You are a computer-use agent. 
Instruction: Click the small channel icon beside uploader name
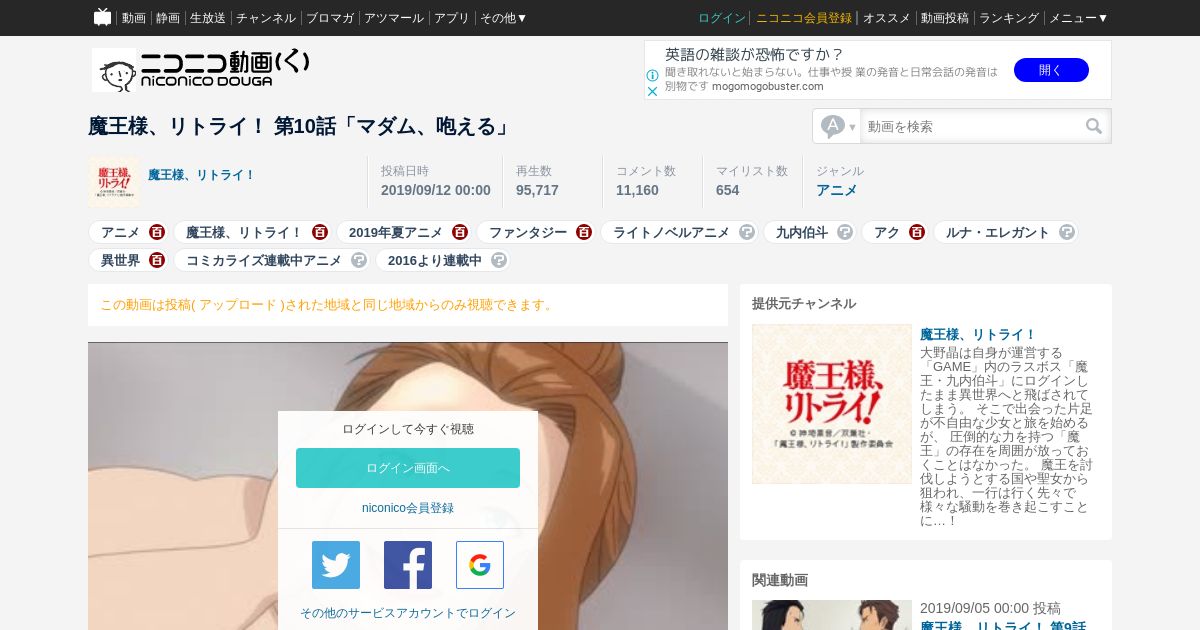[114, 182]
